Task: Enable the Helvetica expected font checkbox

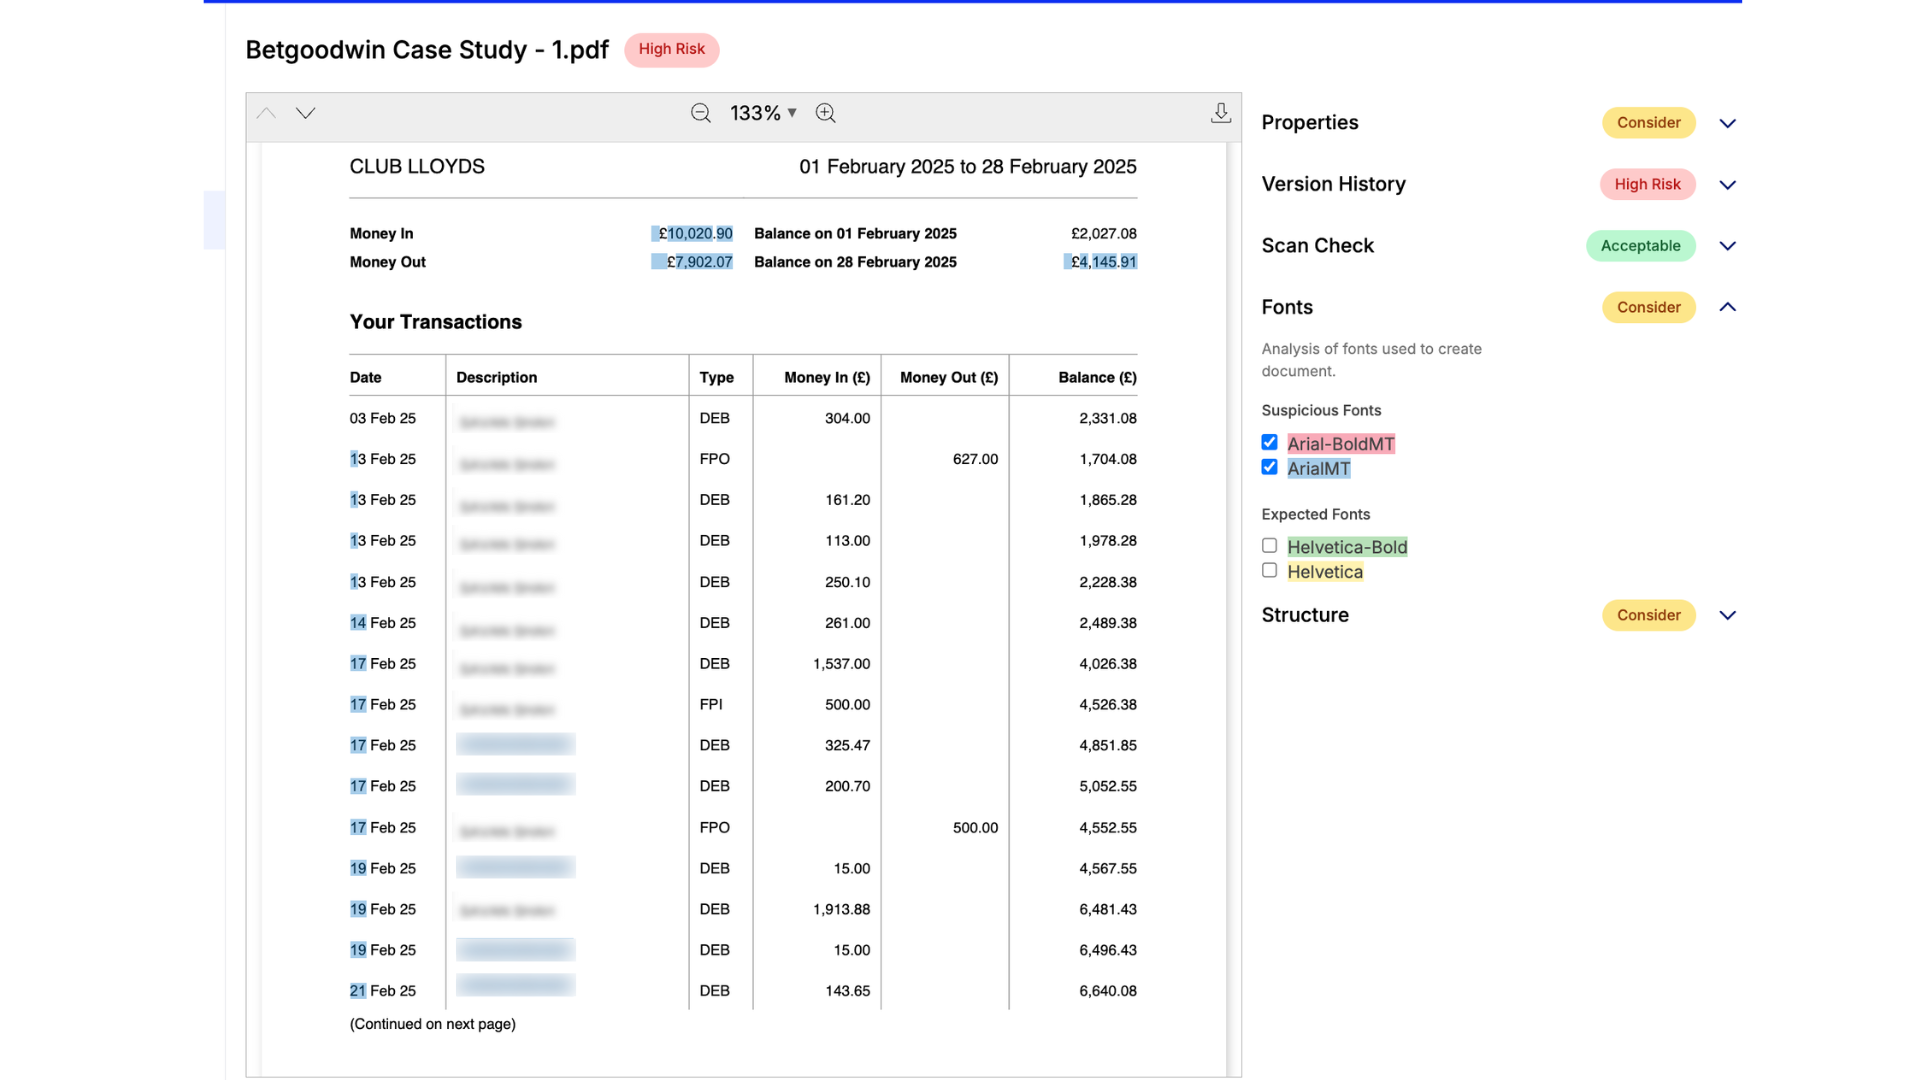Action: (1269, 570)
